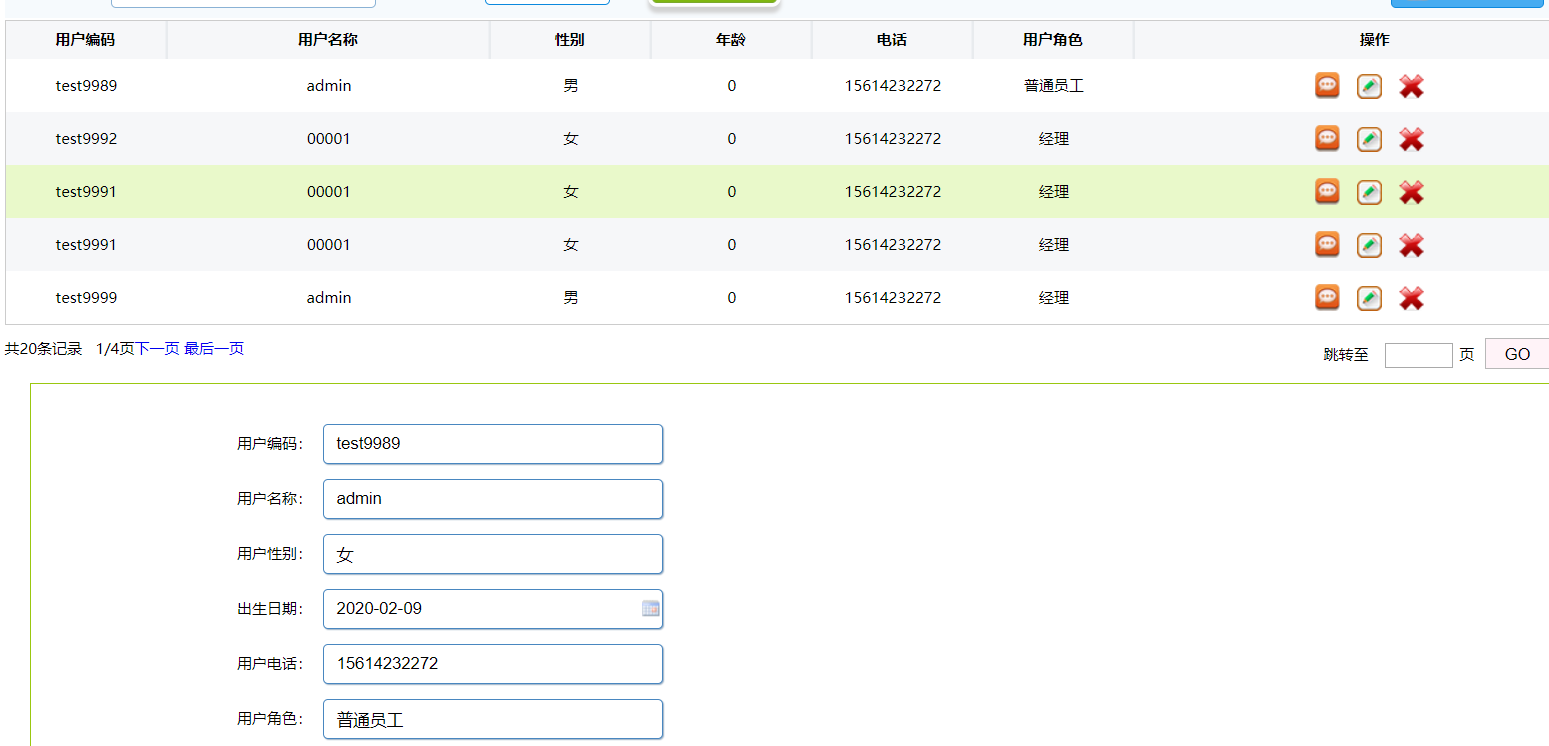Delete user in non-highlighted test9991 row

pyautogui.click(x=1411, y=246)
